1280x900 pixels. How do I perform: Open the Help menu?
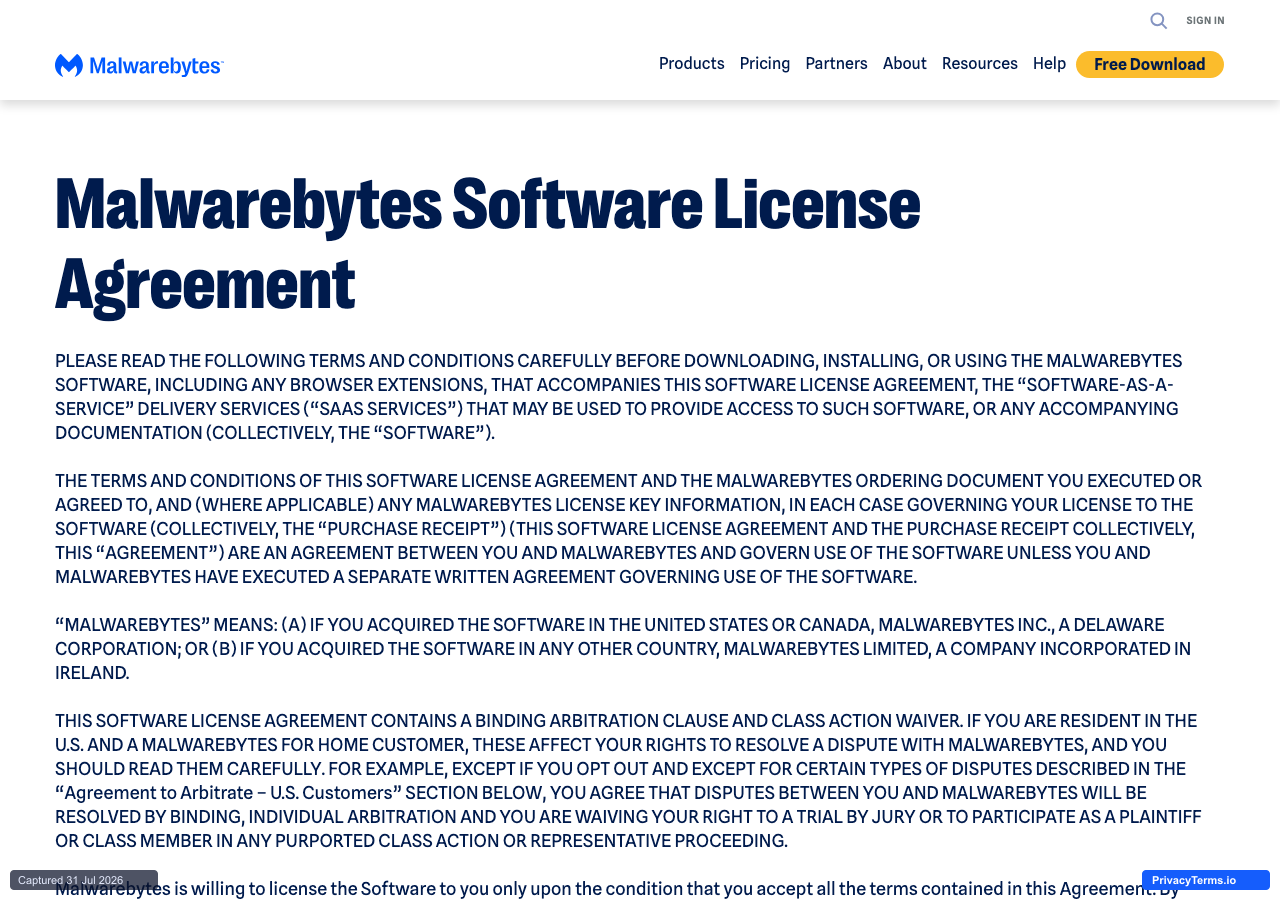pyautogui.click(x=1049, y=64)
